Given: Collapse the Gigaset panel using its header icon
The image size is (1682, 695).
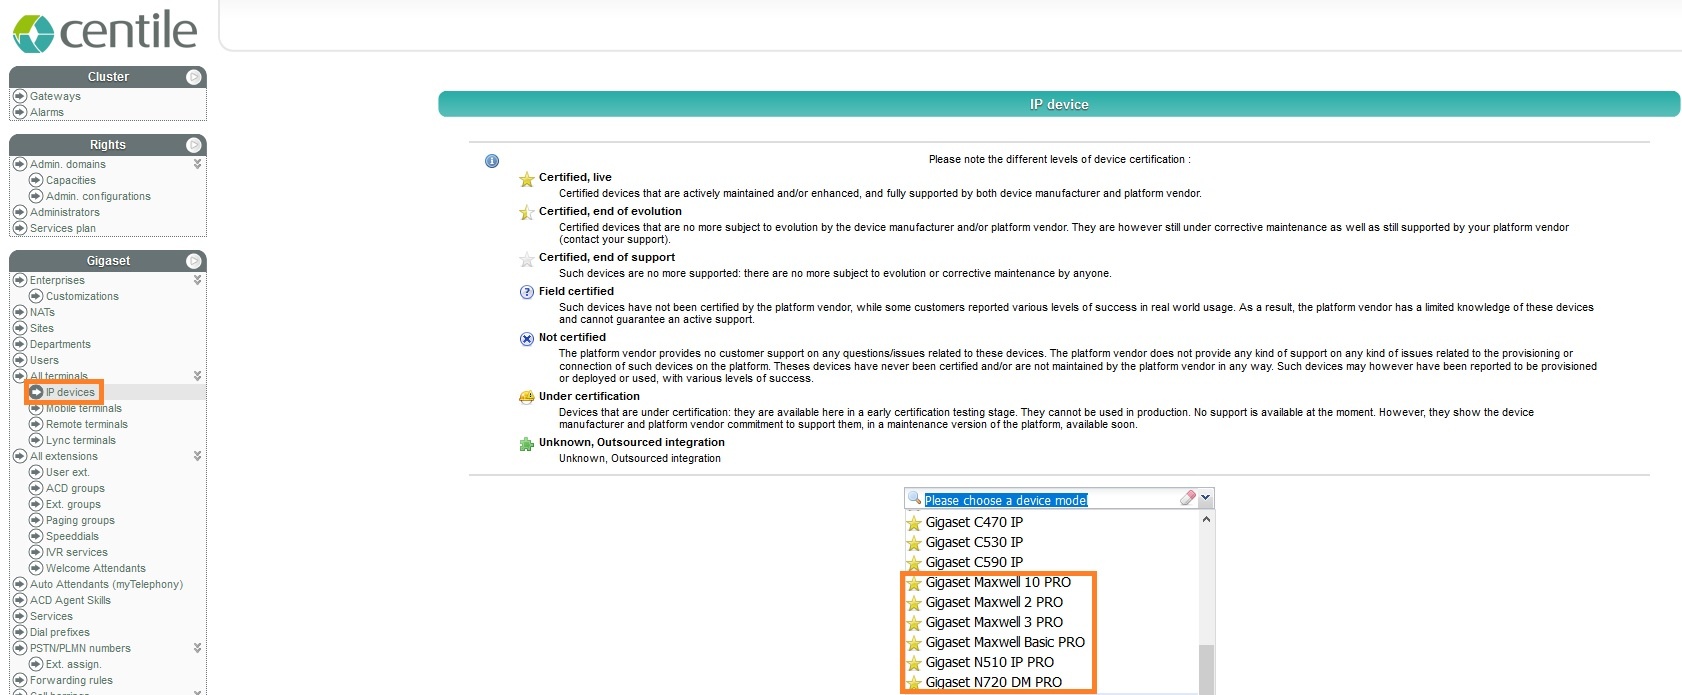Looking at the screenshot, I should pyautogui.click(x=194, y=261).
